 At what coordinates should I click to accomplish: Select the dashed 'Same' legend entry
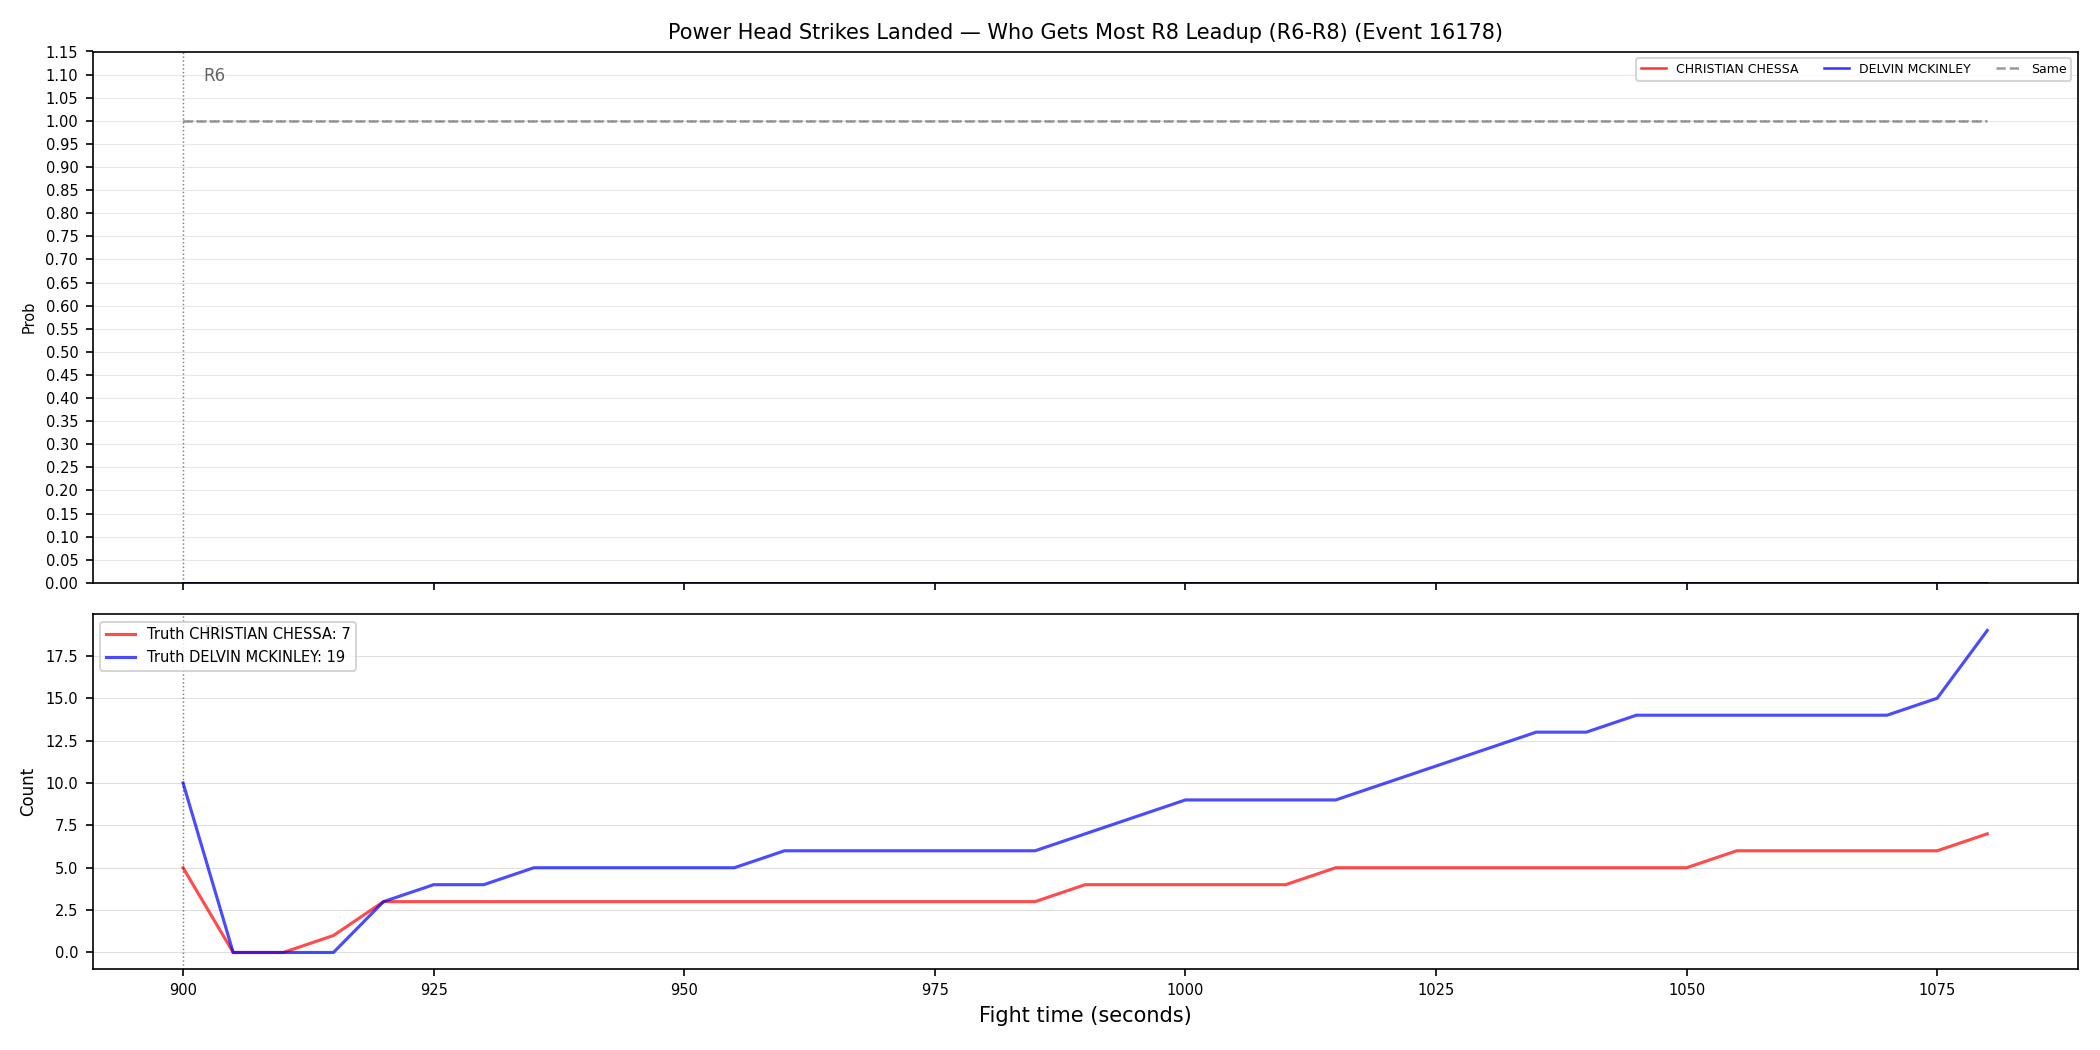pos(2031,69)
